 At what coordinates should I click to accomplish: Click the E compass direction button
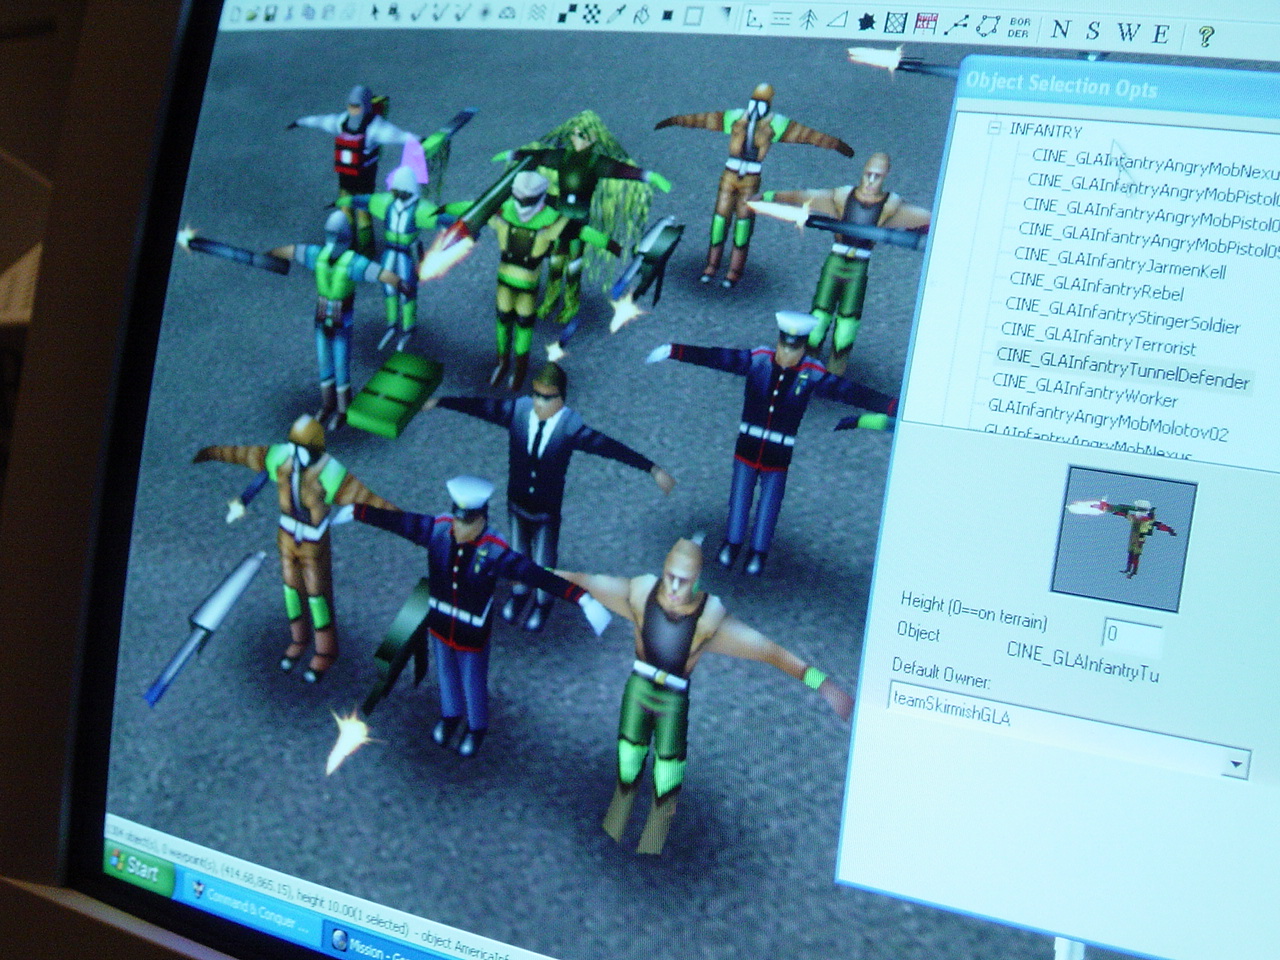pyautogui.click(x=1161, y=34)
